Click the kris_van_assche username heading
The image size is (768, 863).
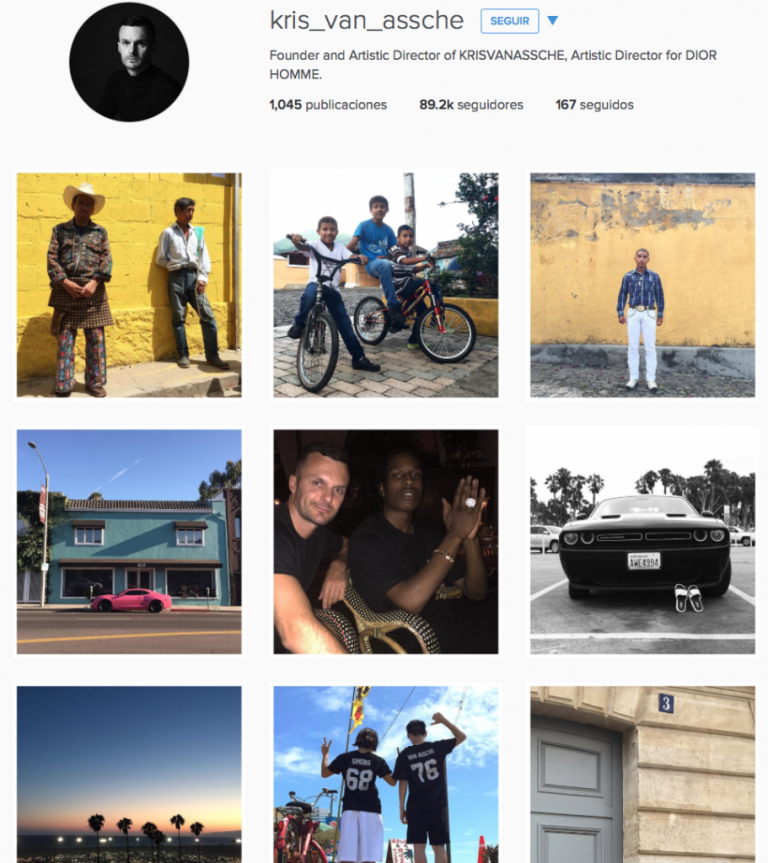point(367,20)
